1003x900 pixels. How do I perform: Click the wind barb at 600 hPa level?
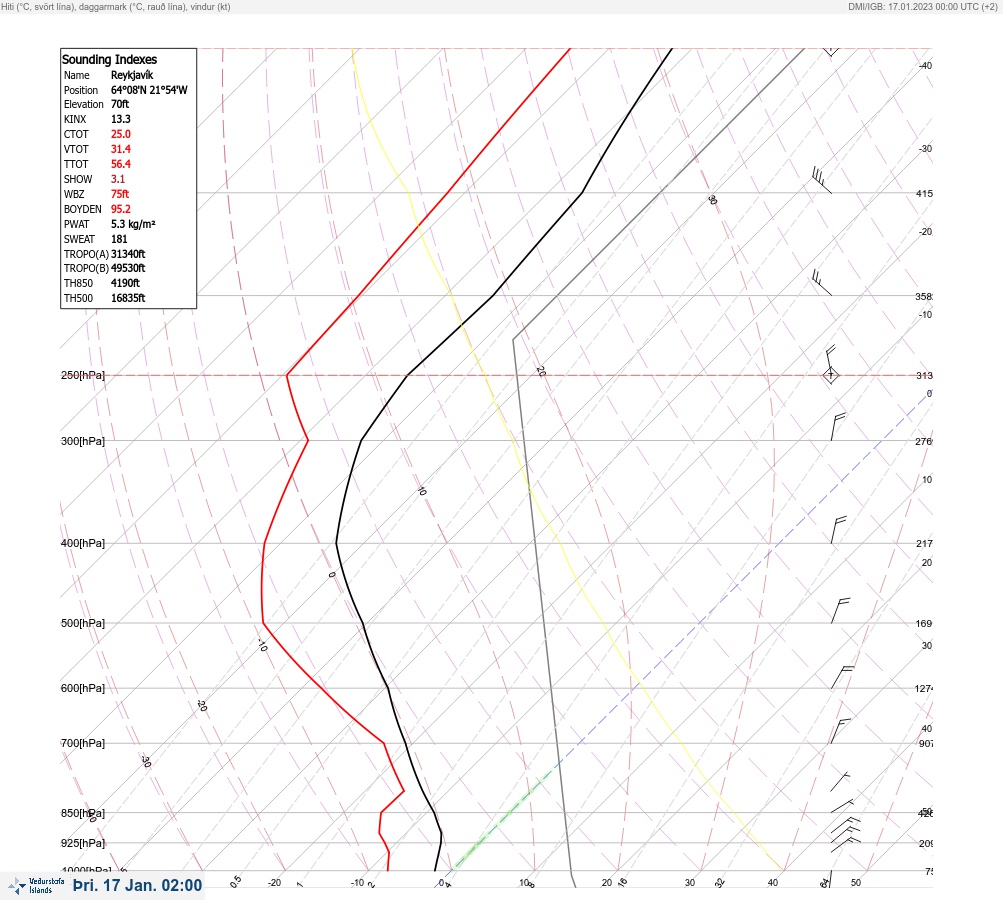[842, 677]
